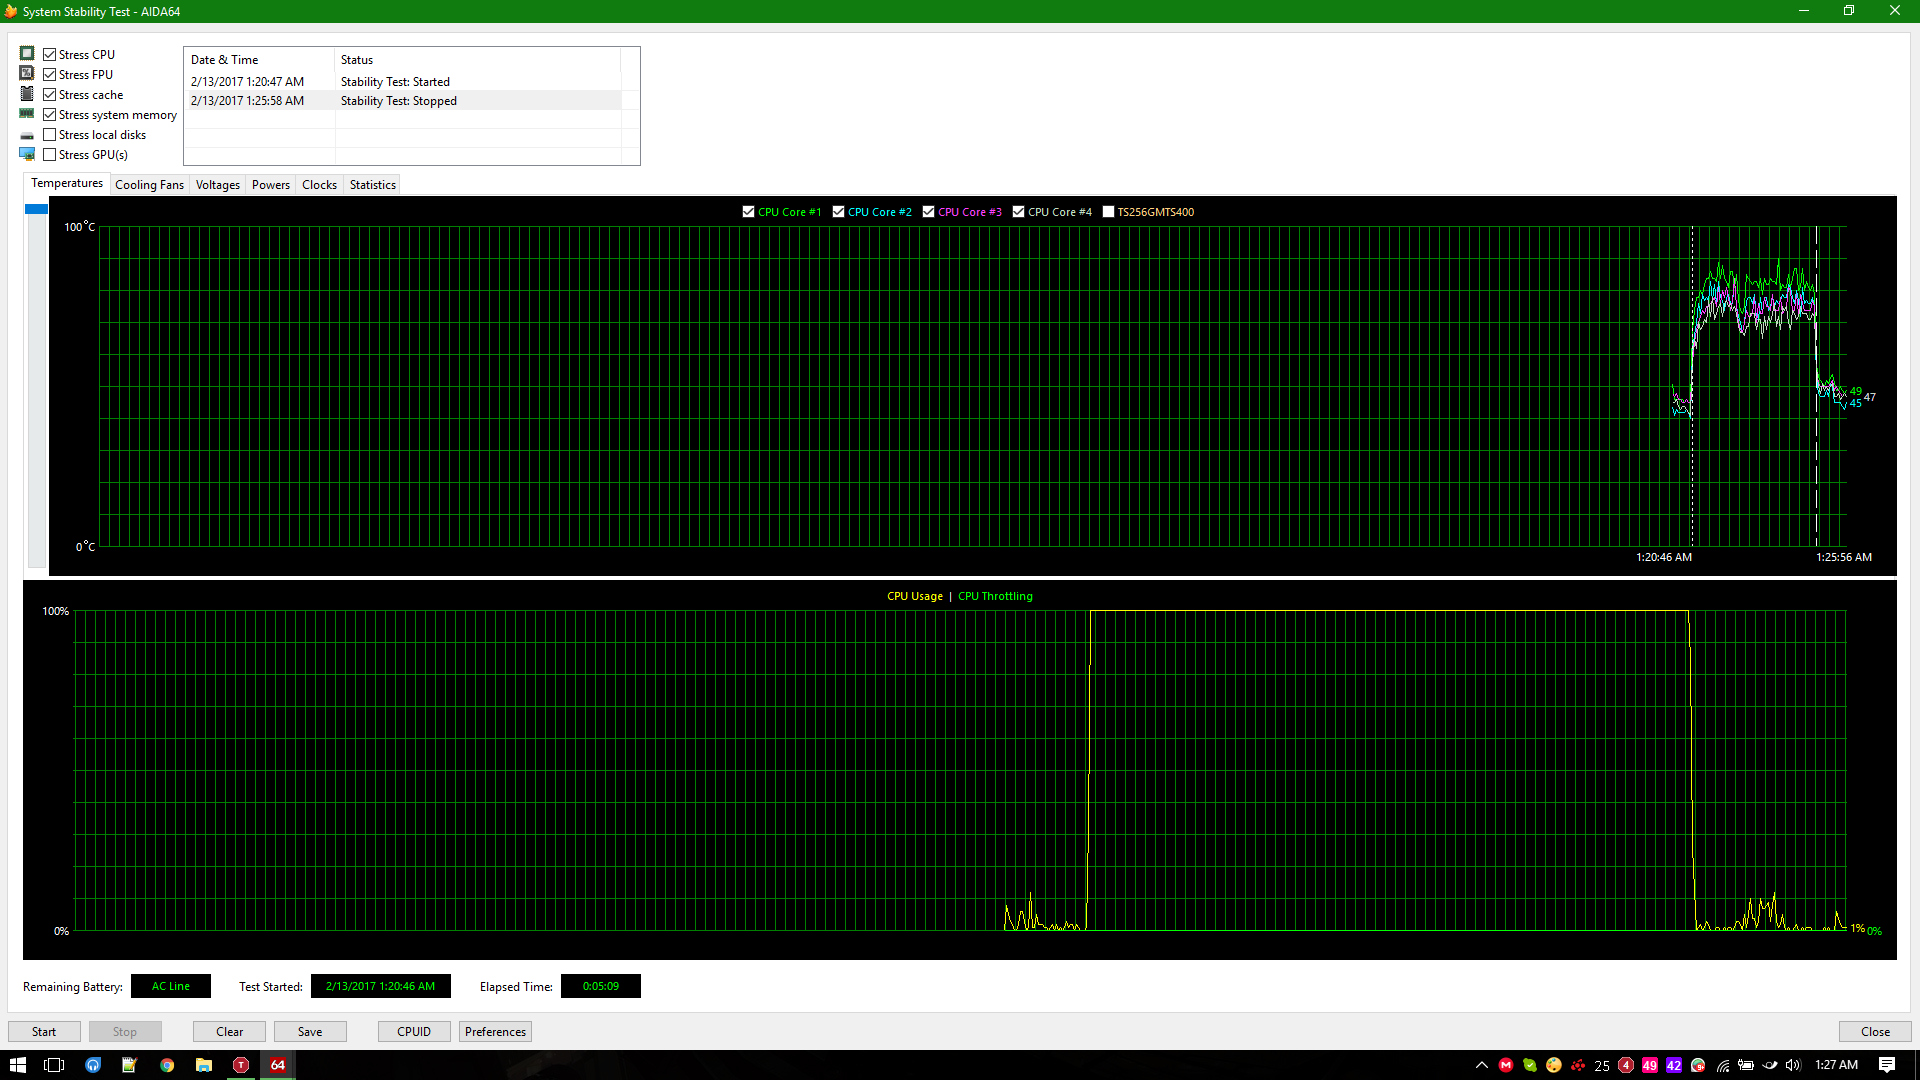Viewport: 1920px width, 1080px height.
Task: Click the red octagon 4 tray icon
Action: tap(1626, 1065)
